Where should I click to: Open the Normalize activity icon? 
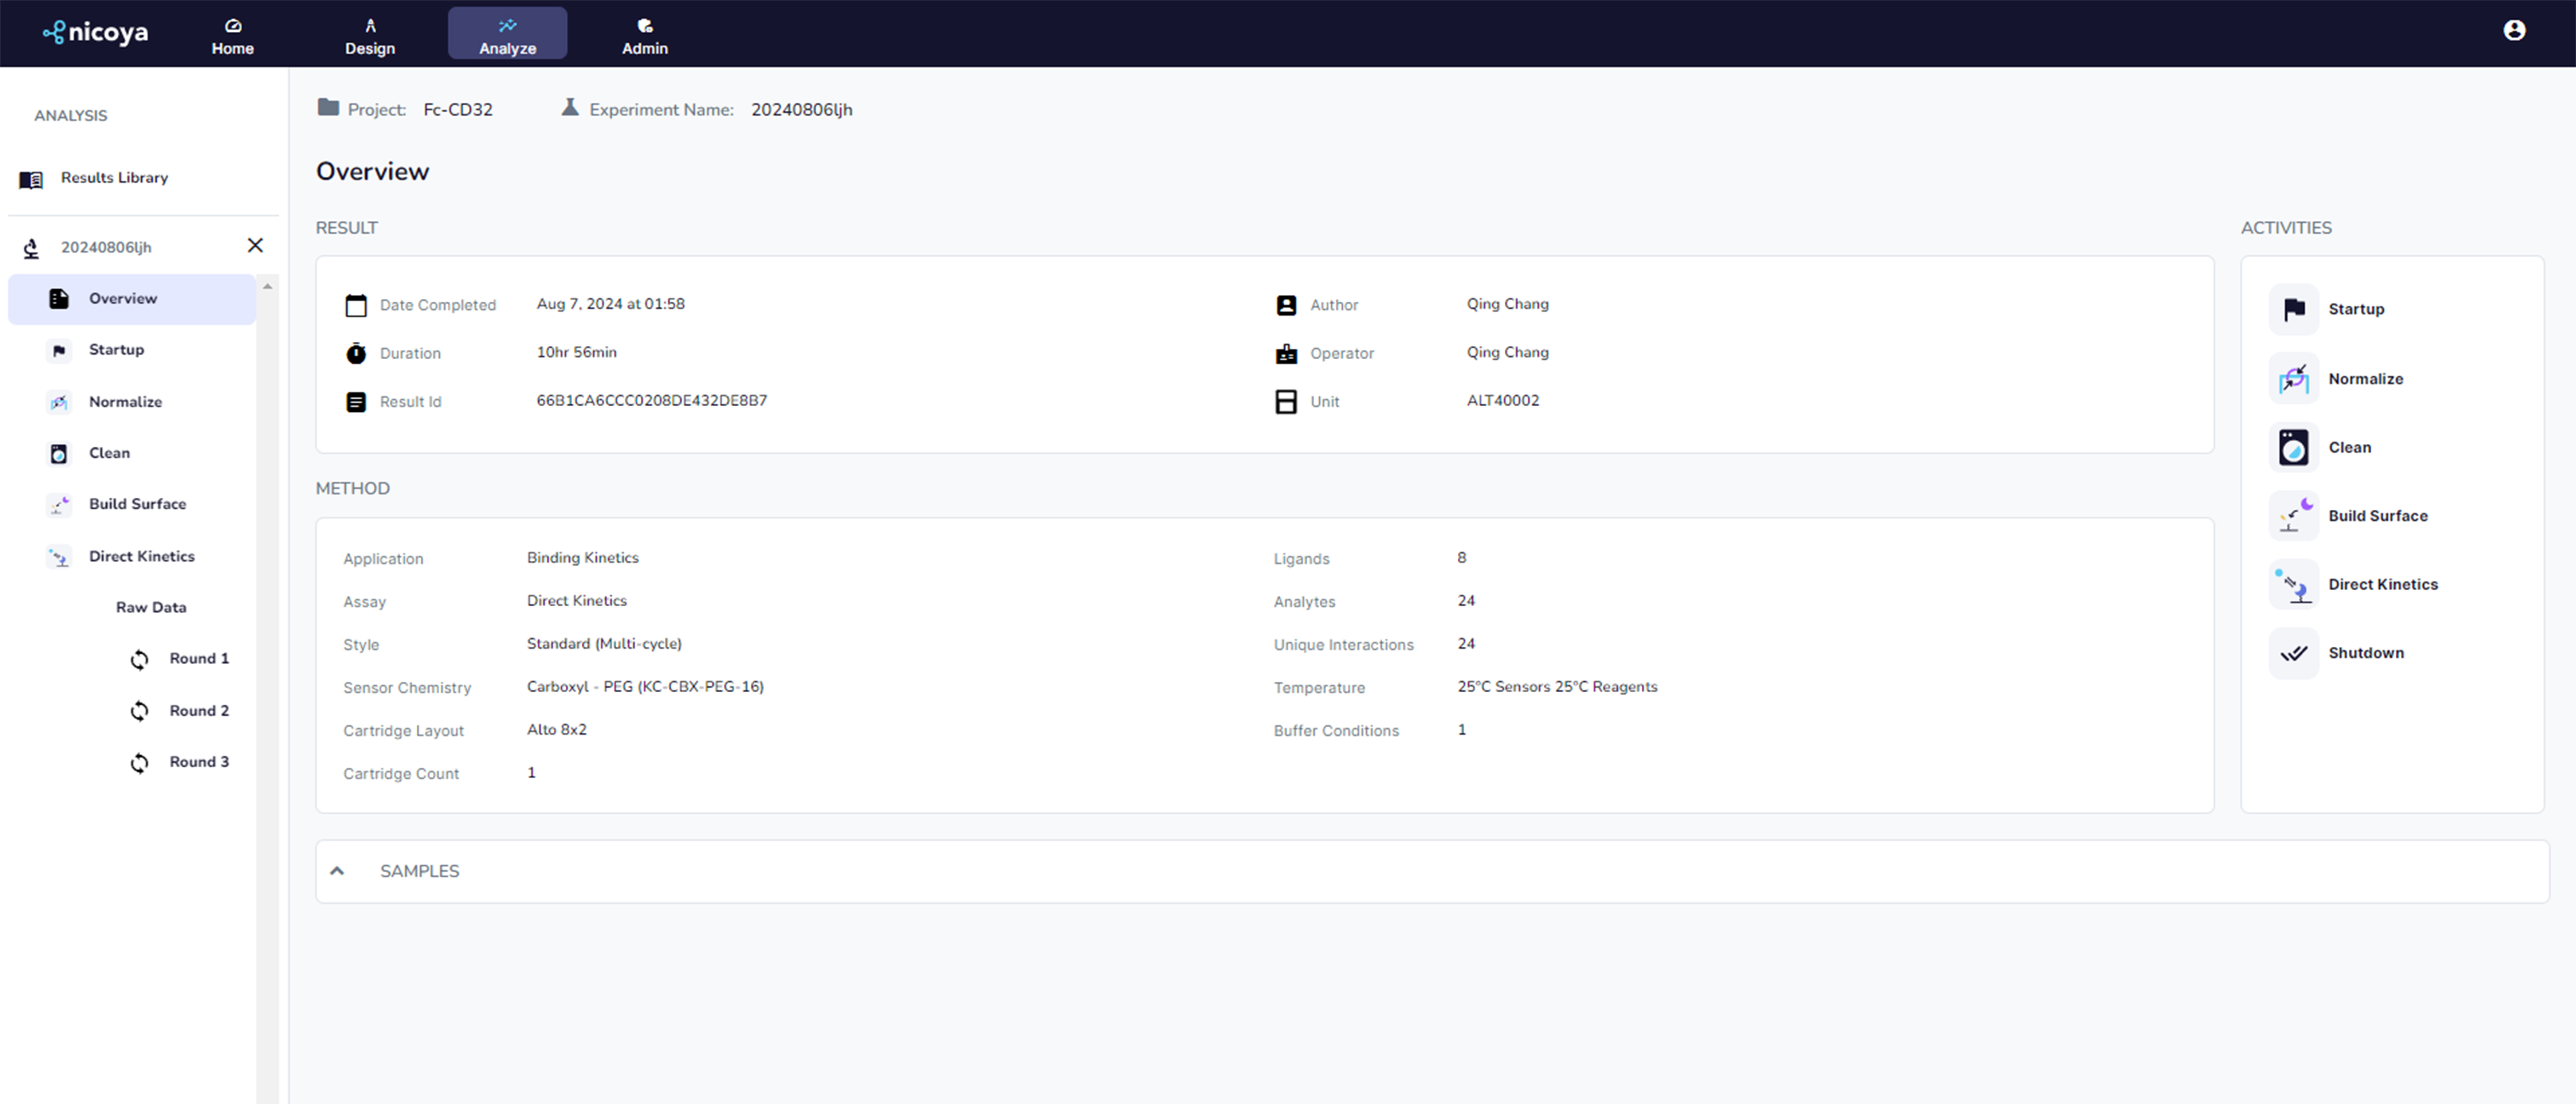coord(2293,378)
